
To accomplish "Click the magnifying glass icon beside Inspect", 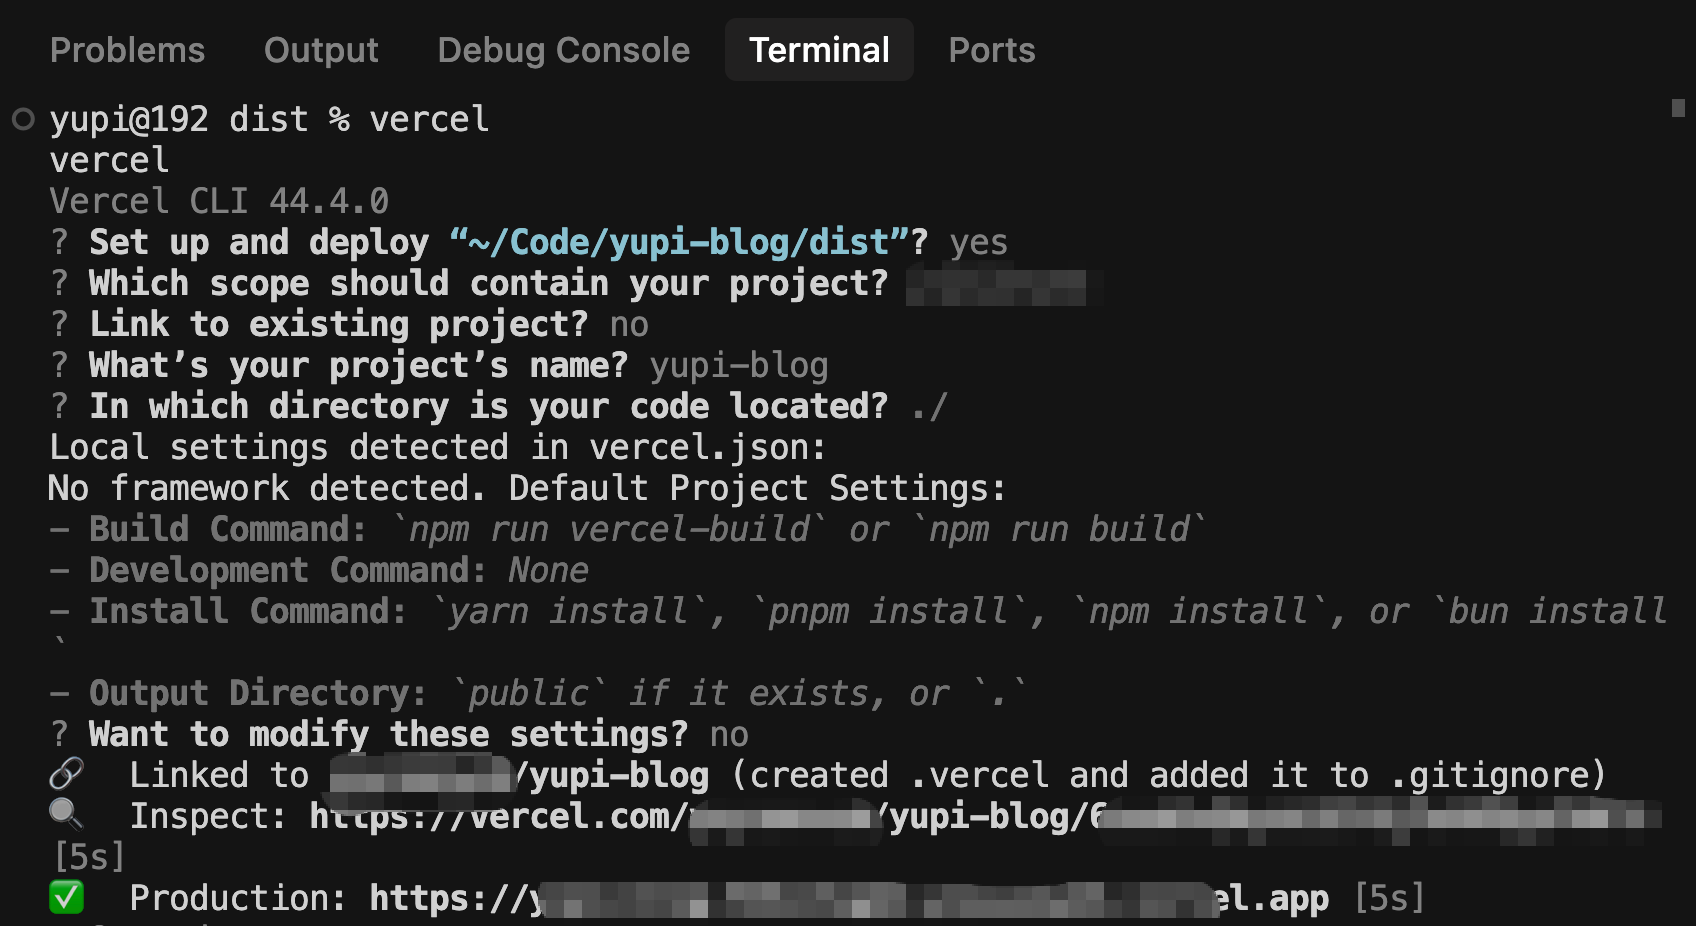I will tap(66, 815).
